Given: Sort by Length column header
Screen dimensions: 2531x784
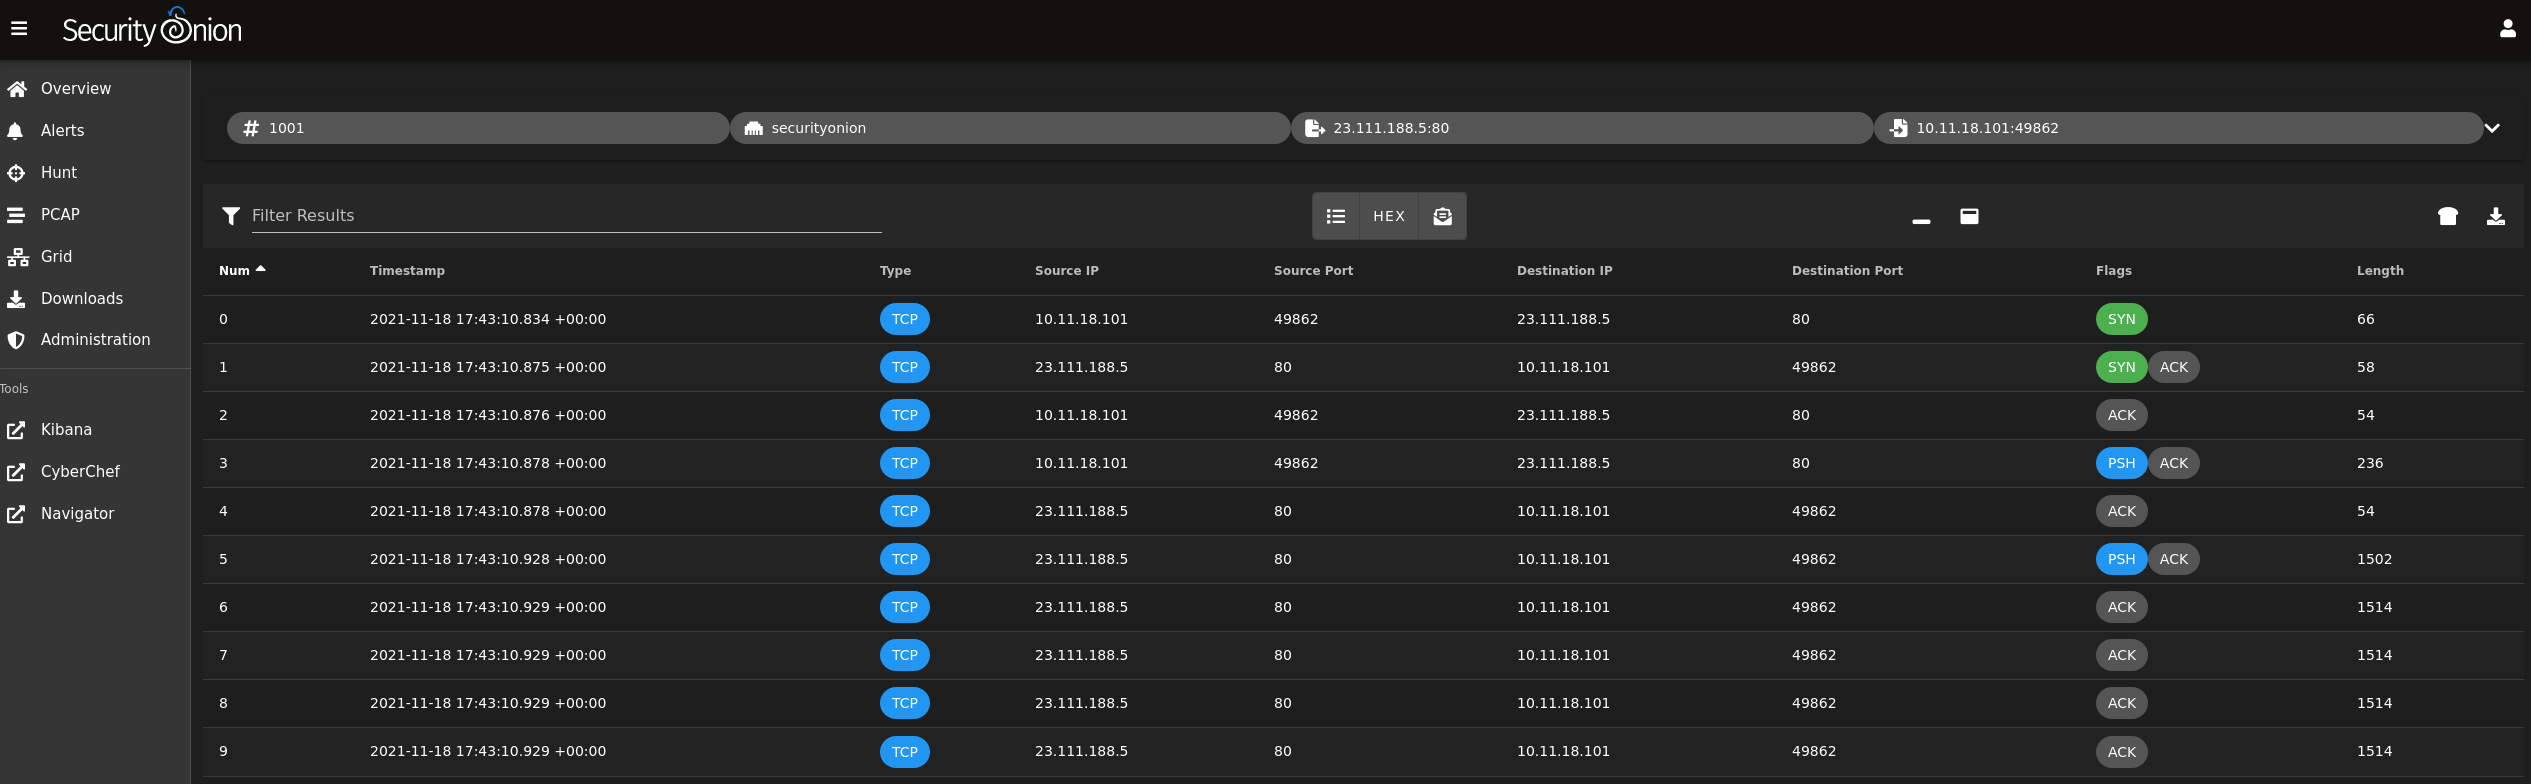Looking at the screenshot, I should click(2380, 271).
